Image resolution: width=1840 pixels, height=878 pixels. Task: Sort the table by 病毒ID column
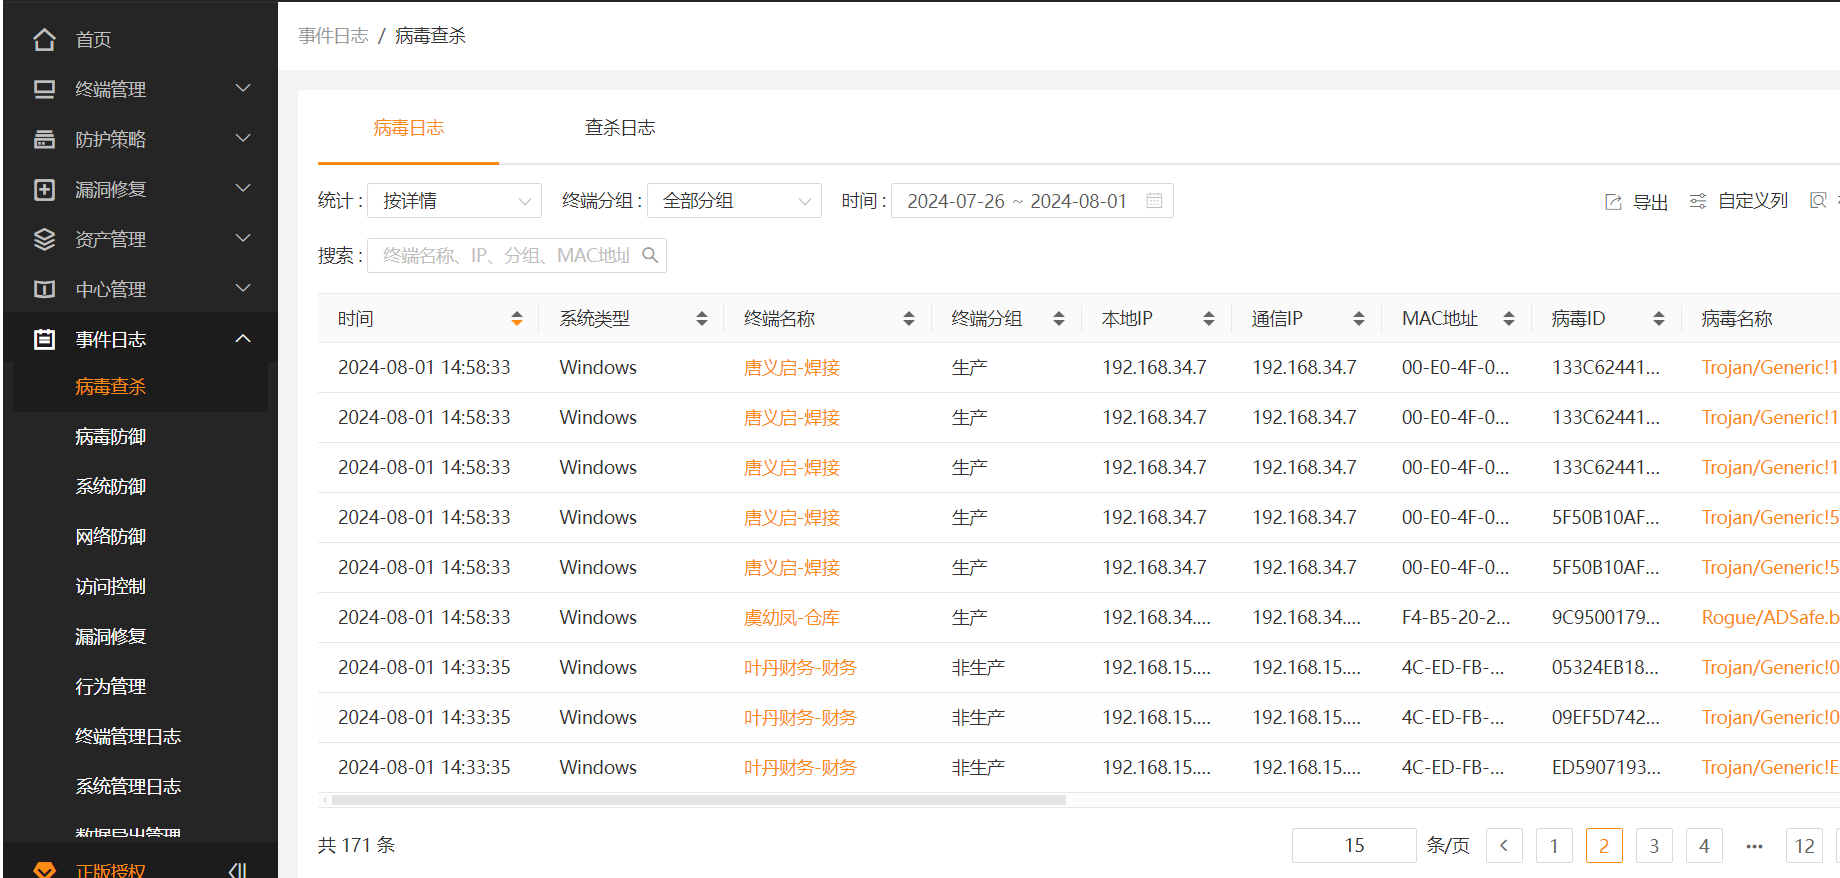(1659, 319)
